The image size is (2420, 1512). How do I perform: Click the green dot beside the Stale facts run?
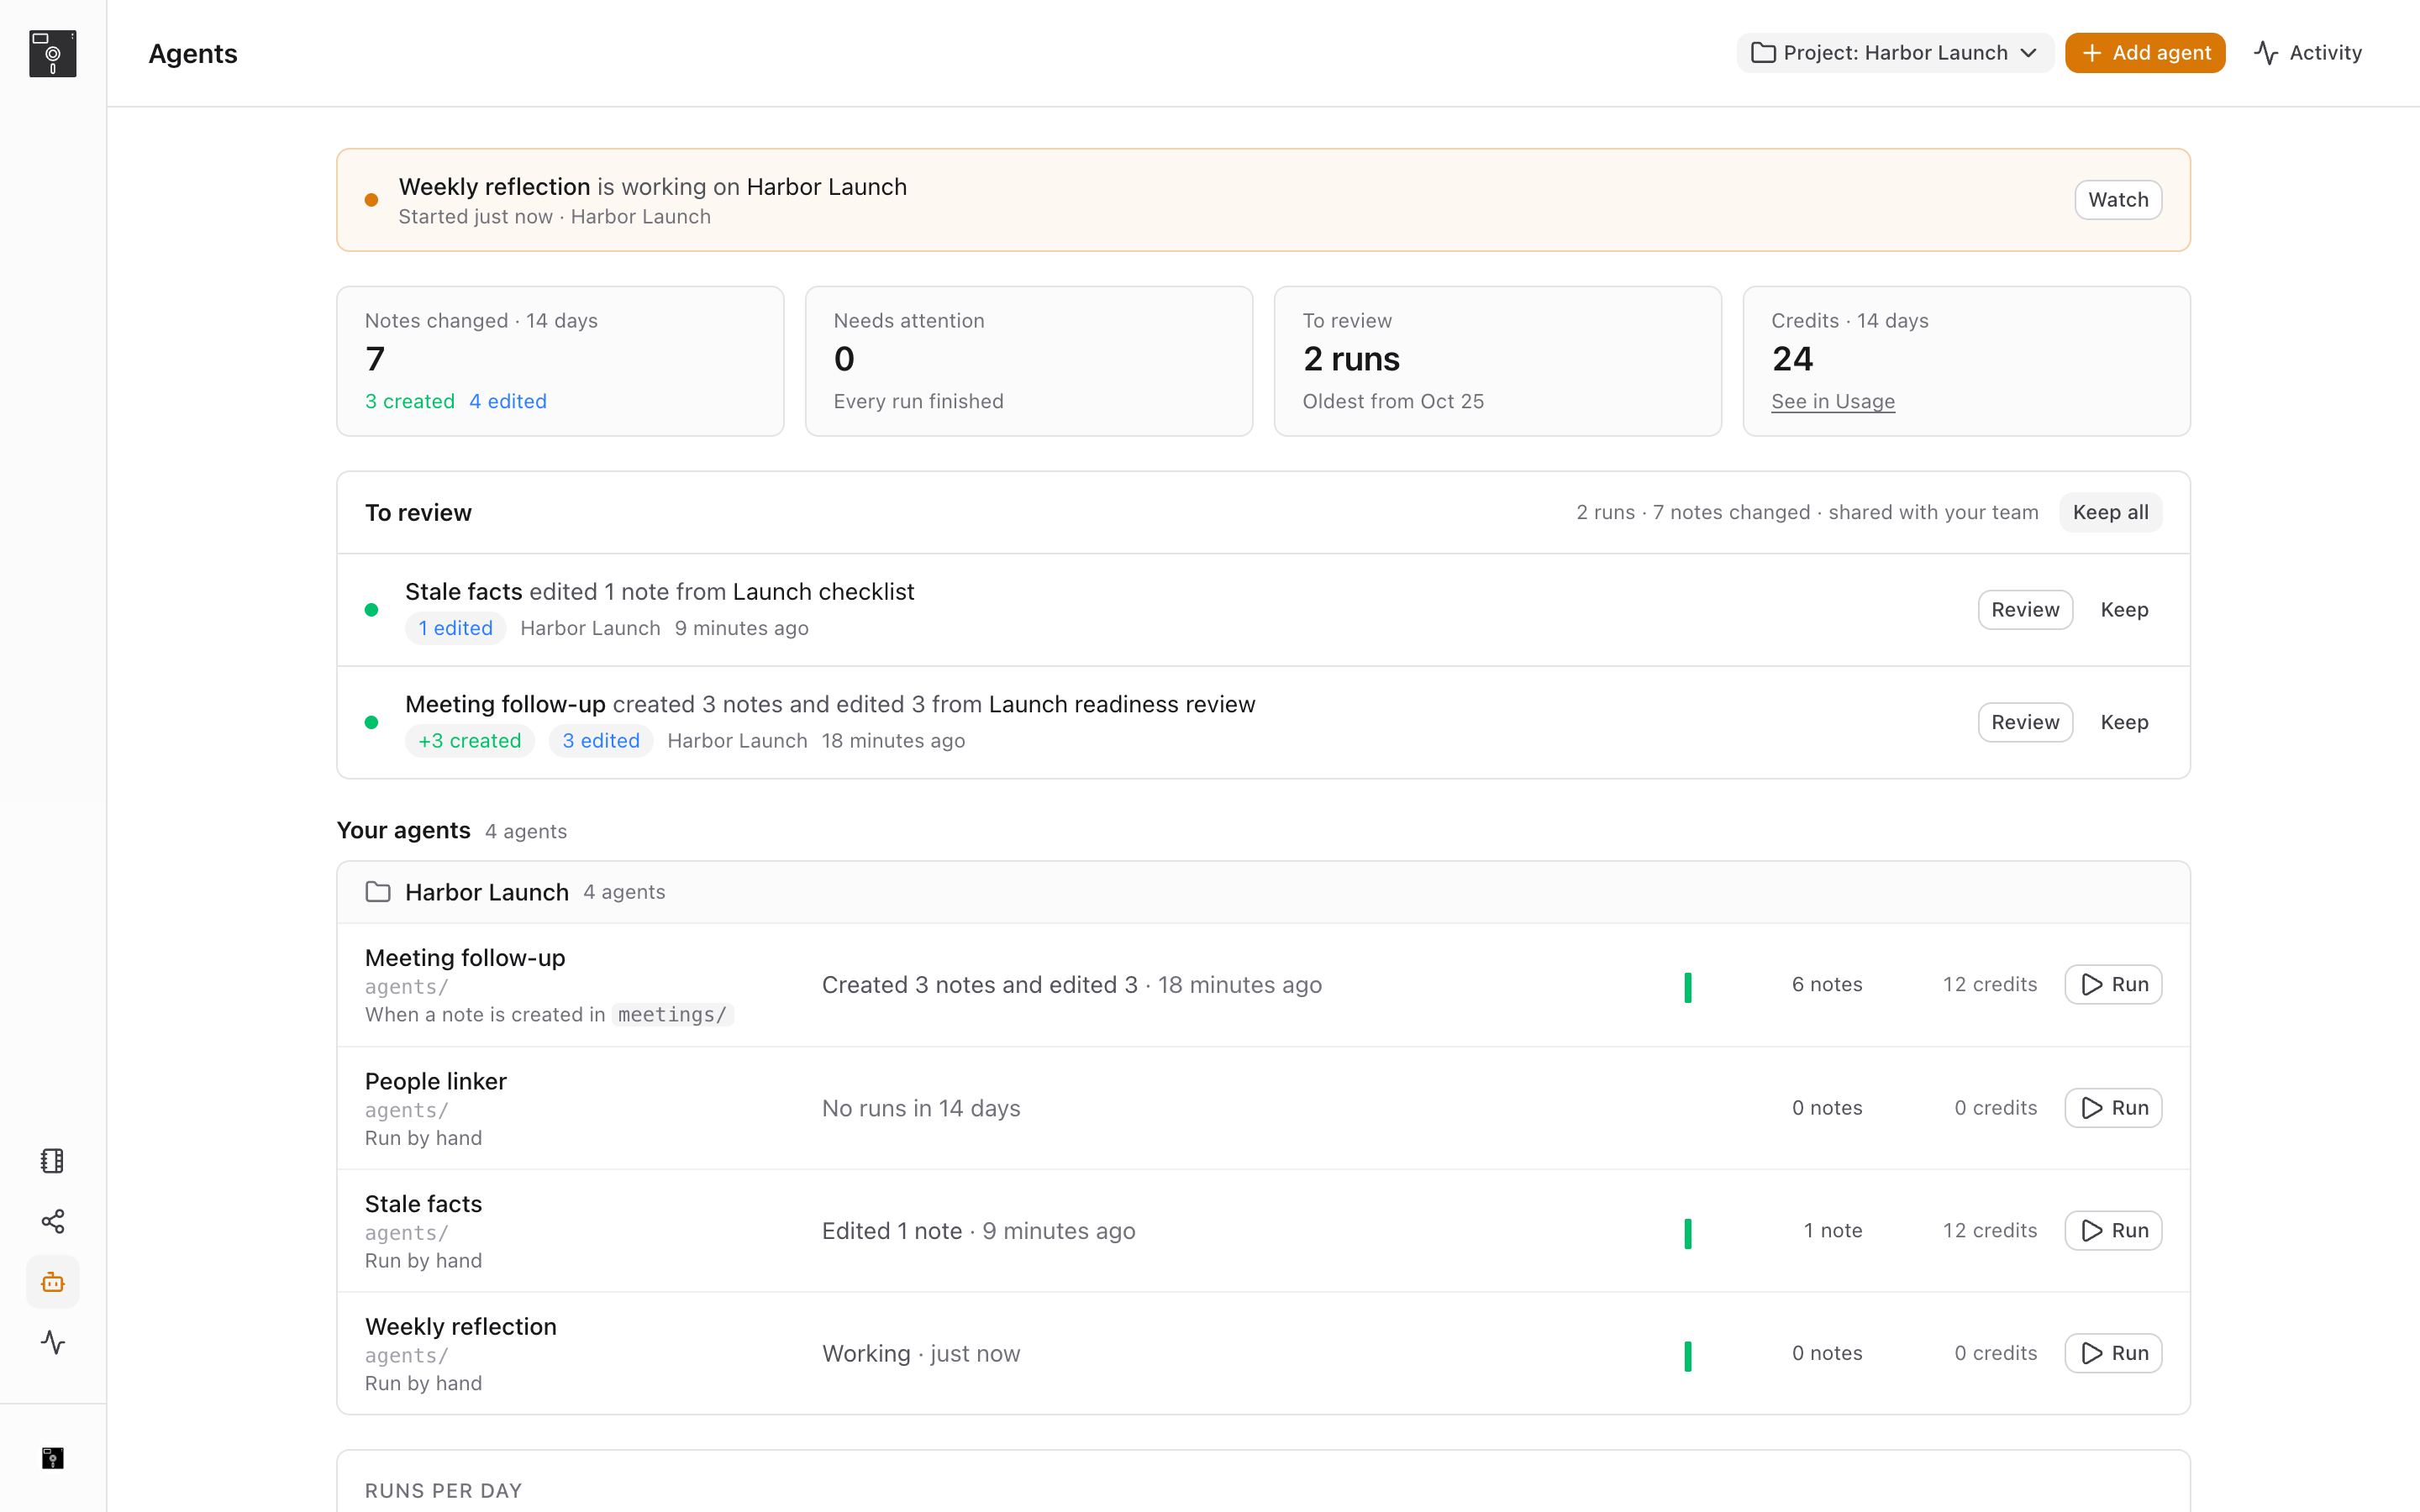click(371, 610)
